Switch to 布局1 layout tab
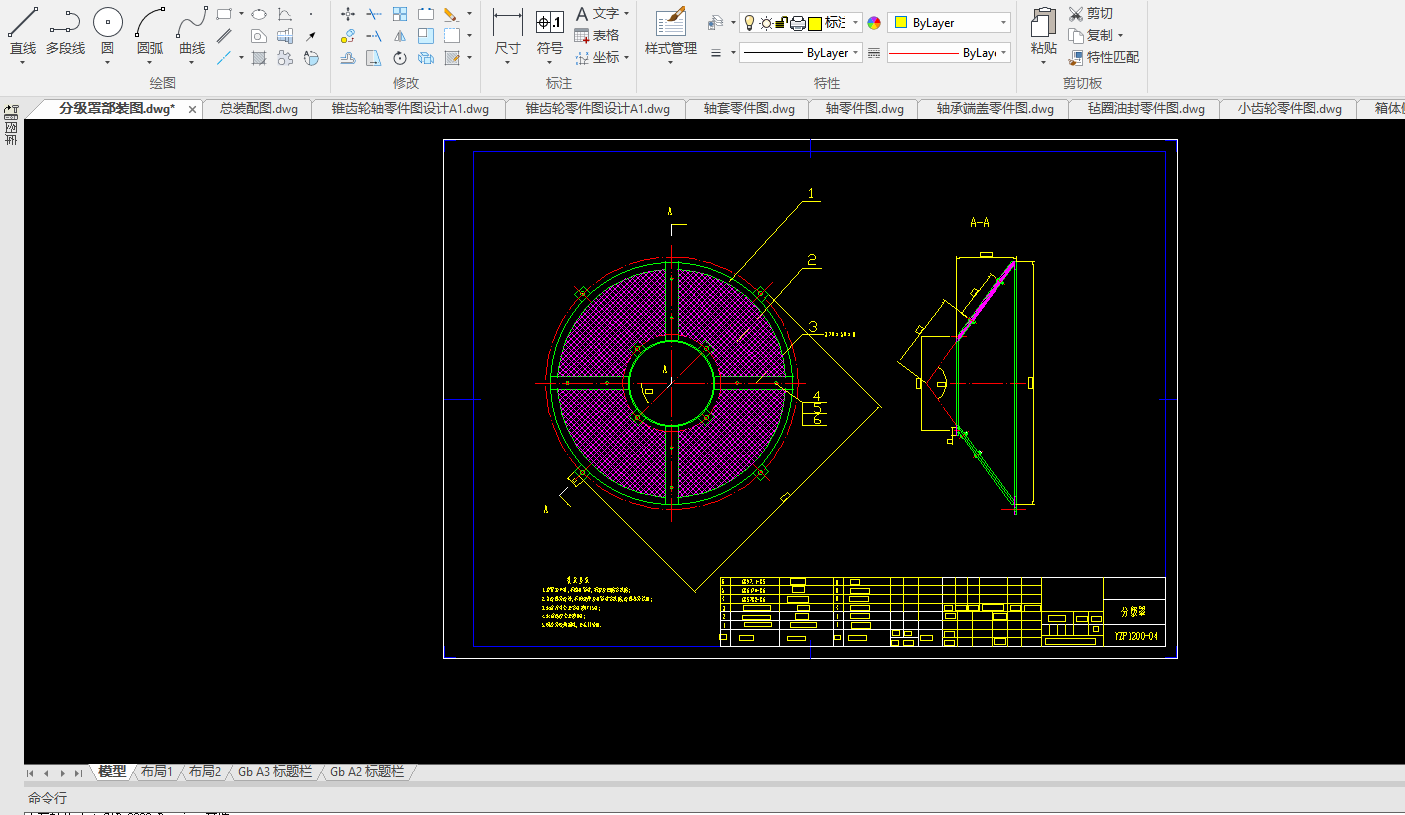Viewport: 1405px width, 815px height. (157, 772)
